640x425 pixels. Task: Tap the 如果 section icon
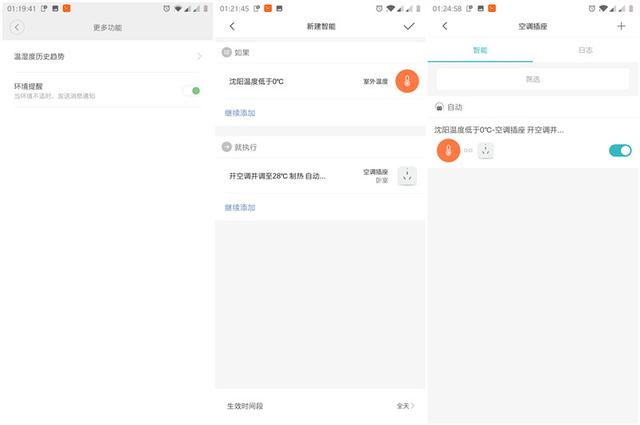(x=227, y=52)
